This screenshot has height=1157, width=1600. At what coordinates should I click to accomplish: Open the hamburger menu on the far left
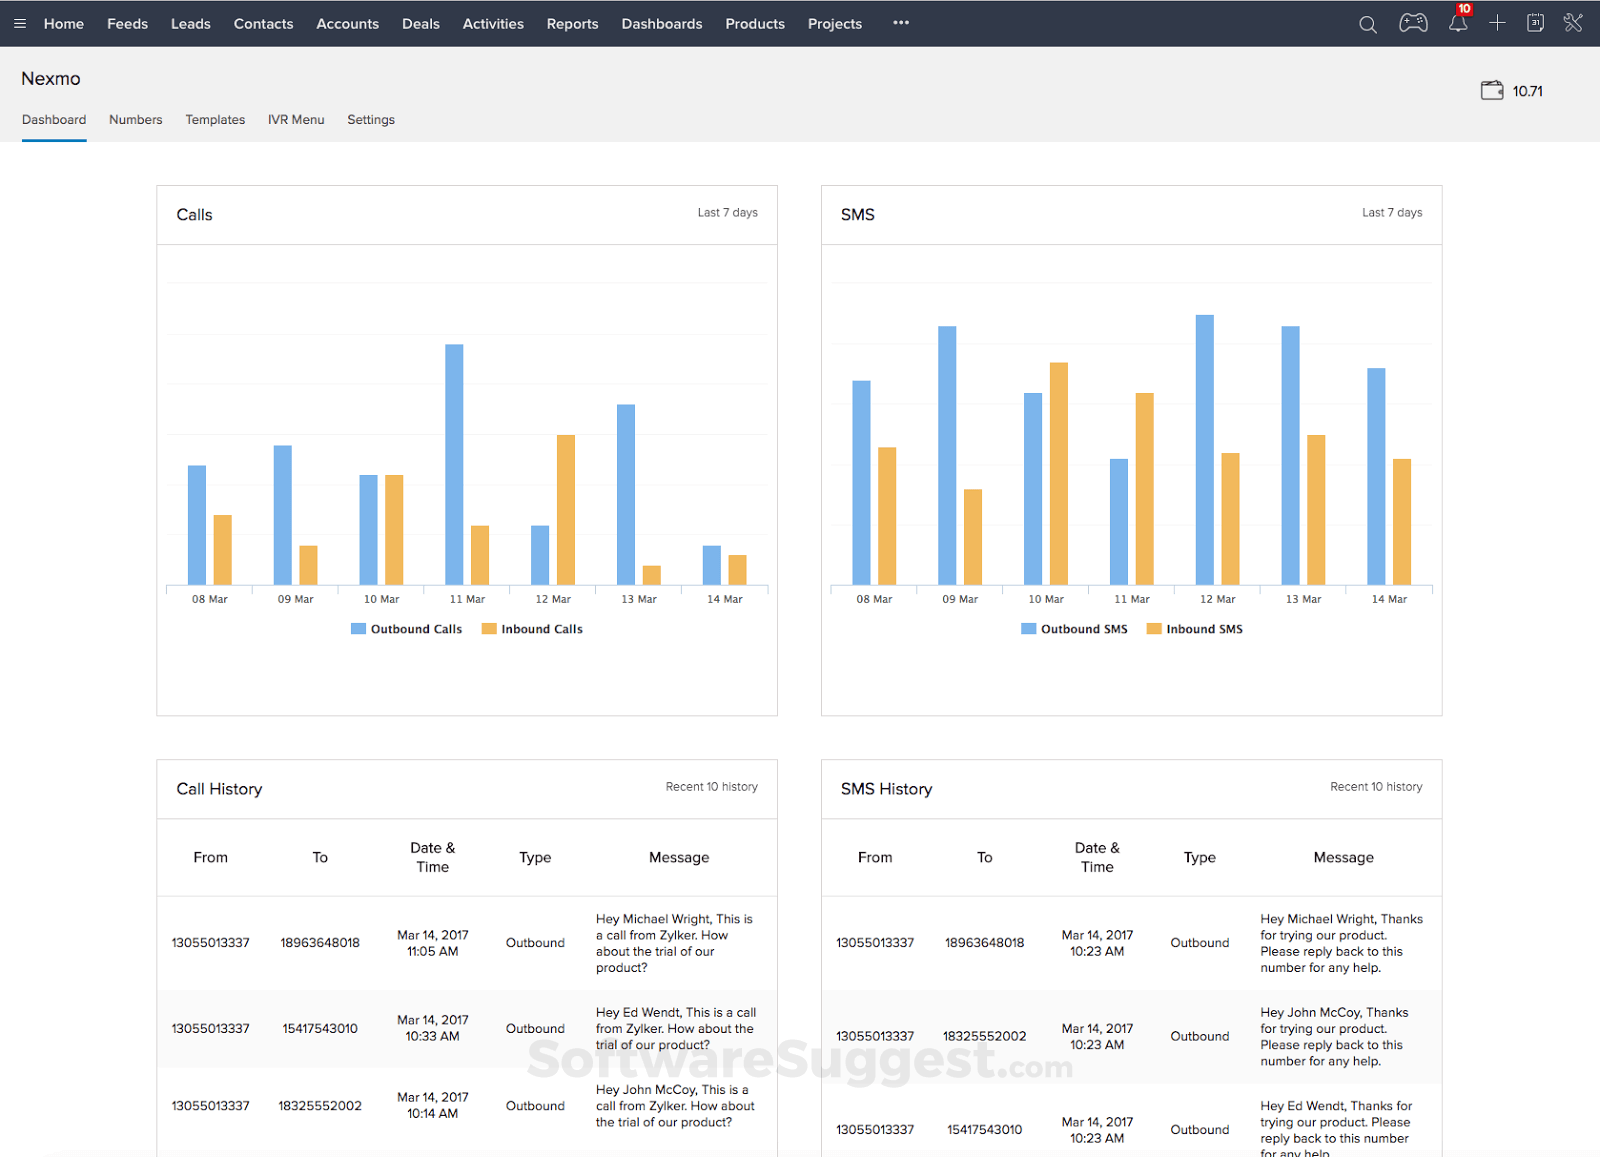coord(19,23)
